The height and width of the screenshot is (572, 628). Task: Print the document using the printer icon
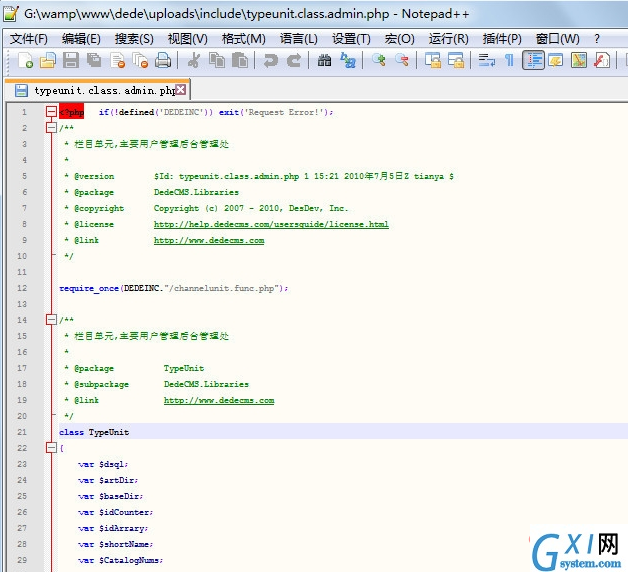(x=163, y=60)
